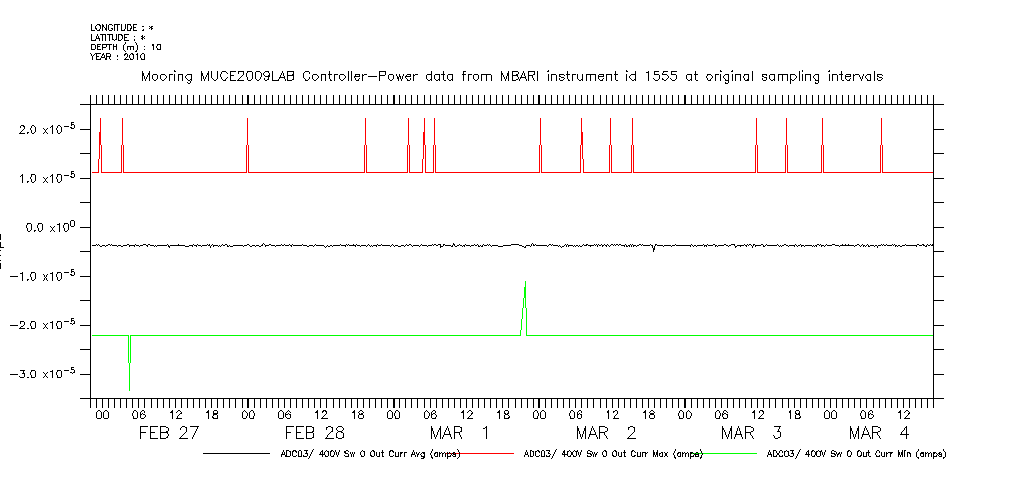Image resolution: width=1009 pixels, height=504 pixels.
Task: Select the 'MAR 2' date label
Action: pyautogui.click(x=605, y=433)
